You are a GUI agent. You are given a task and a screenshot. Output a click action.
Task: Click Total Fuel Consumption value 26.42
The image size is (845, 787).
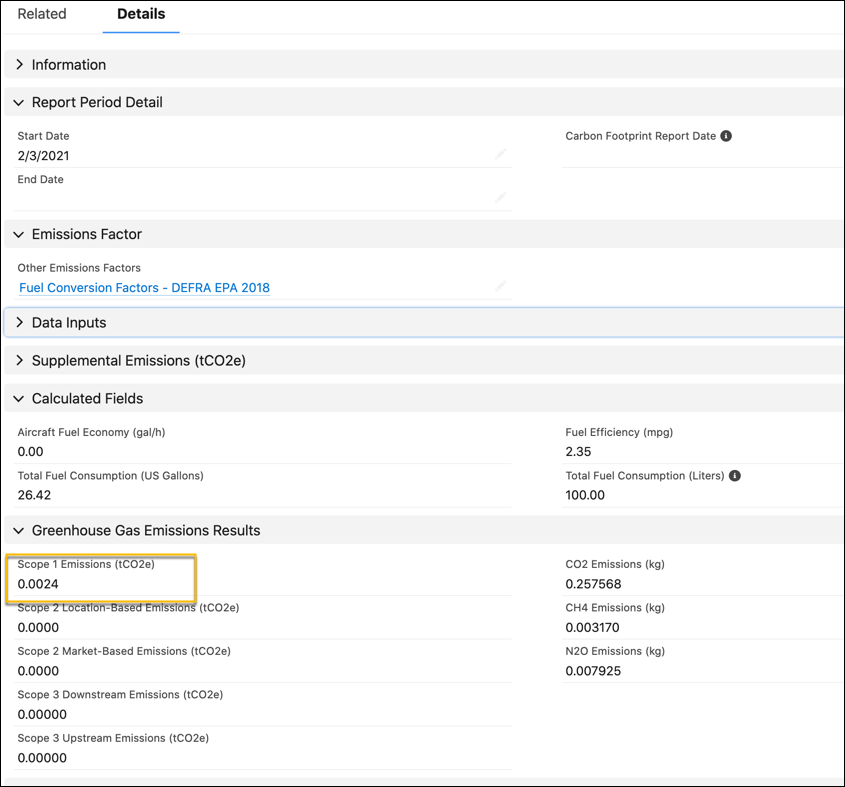click(34, 495)
